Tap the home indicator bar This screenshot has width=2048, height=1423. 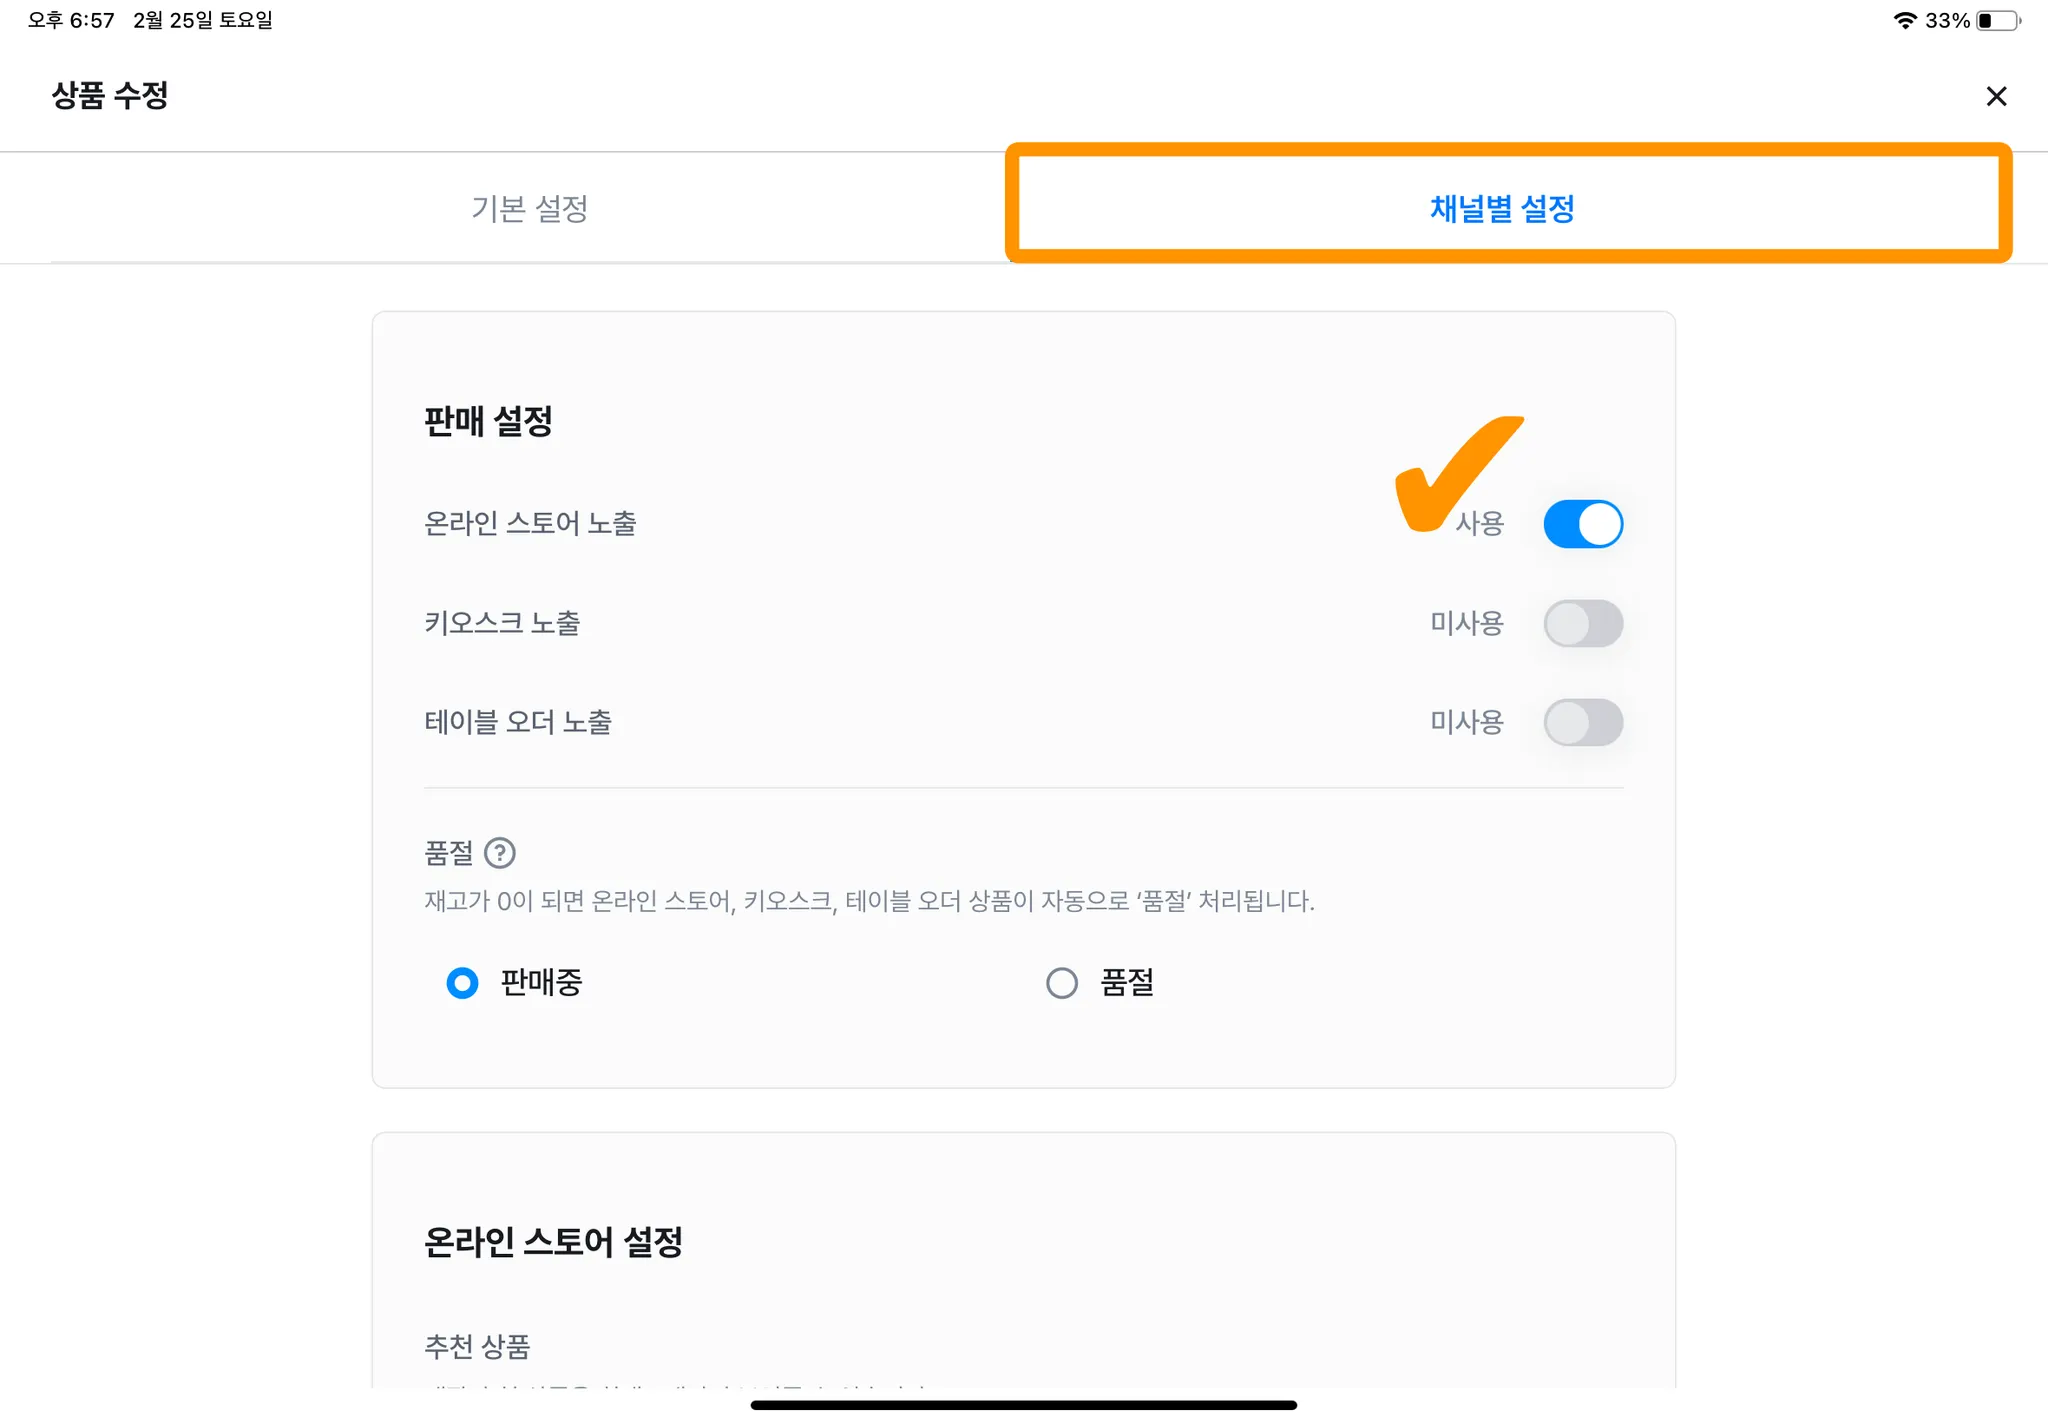[x=1023, y=1405]
